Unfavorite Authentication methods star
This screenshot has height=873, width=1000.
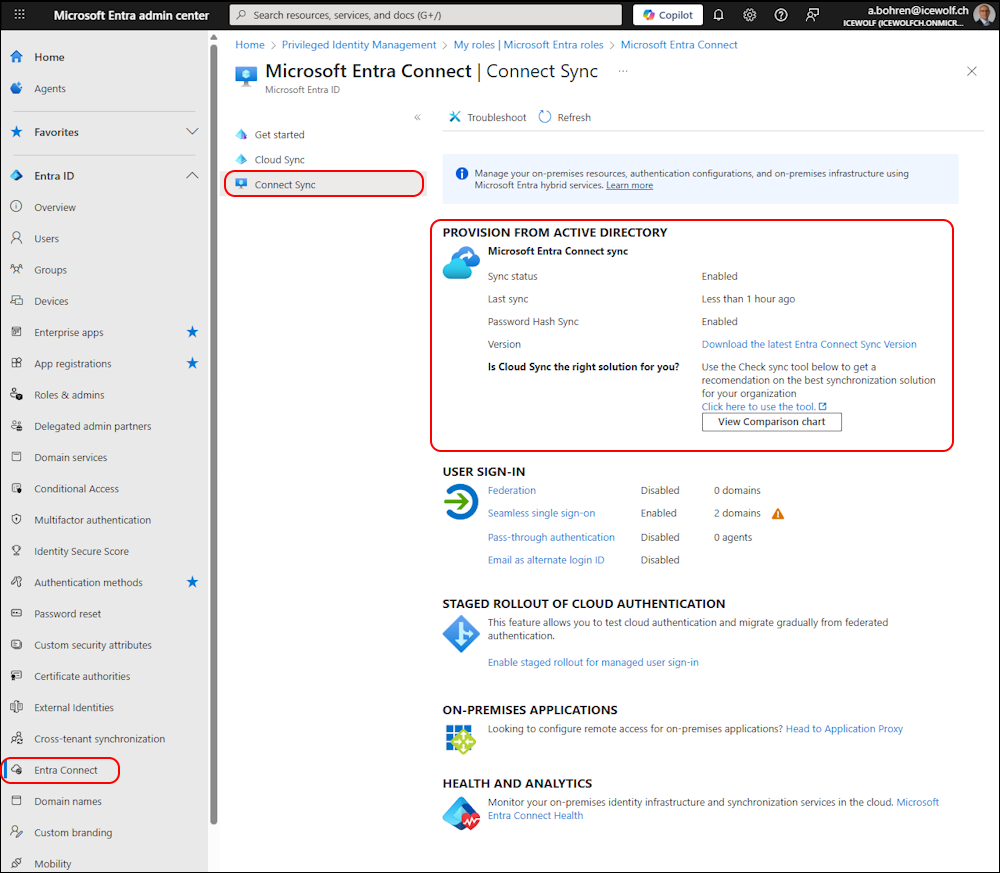192,582
